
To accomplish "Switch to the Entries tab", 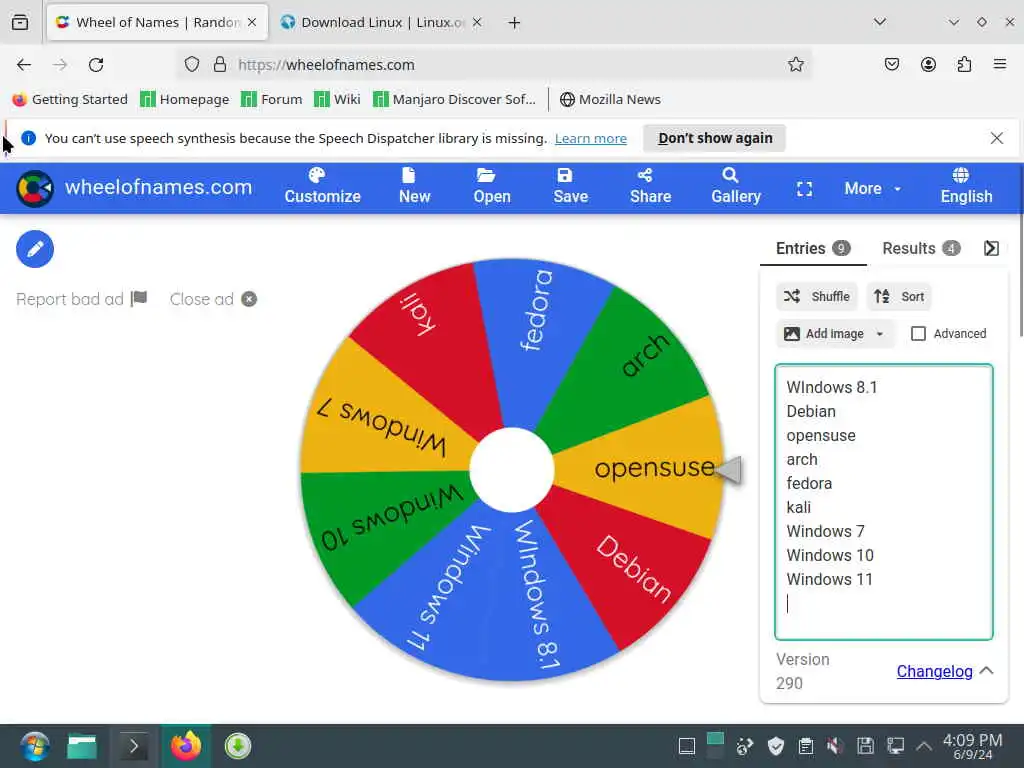I will point(813,248).
